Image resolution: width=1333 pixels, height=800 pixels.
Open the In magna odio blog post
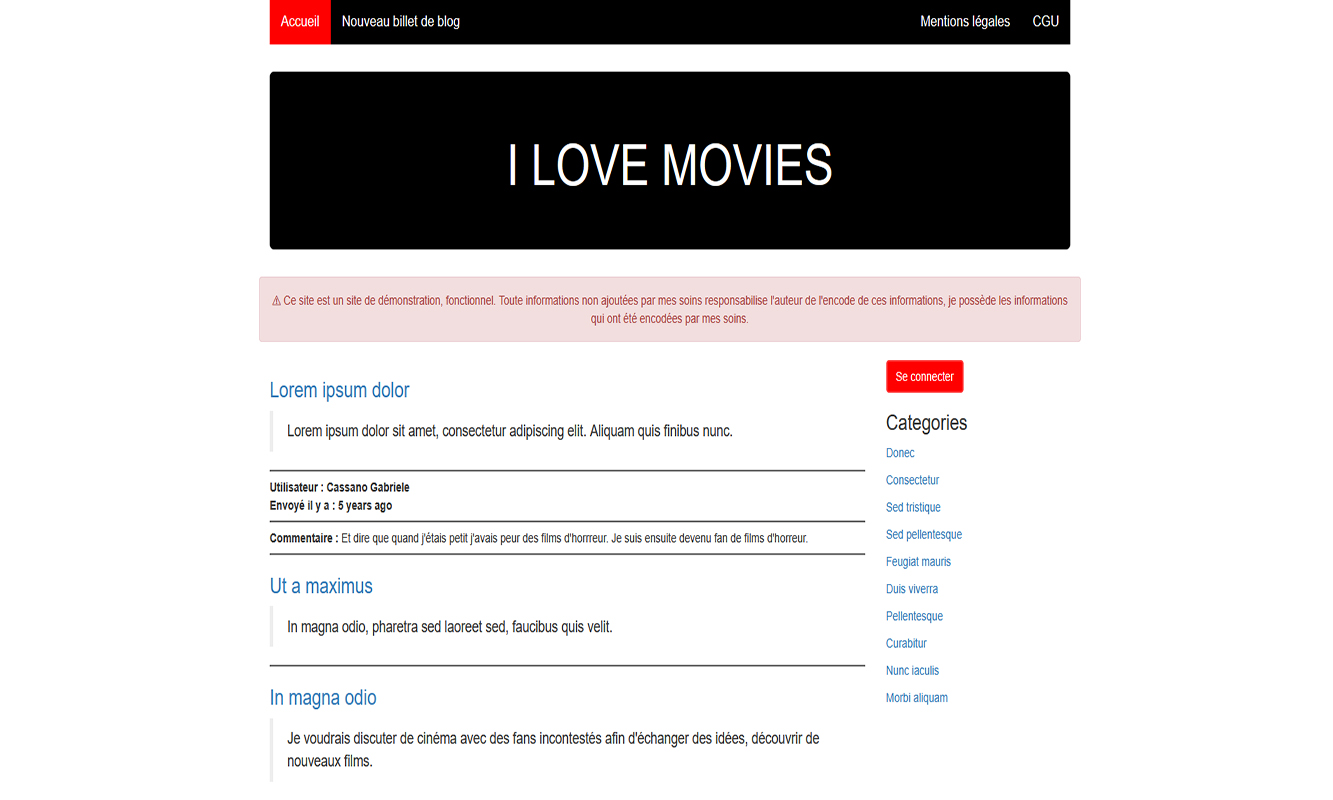pos(323,697)
